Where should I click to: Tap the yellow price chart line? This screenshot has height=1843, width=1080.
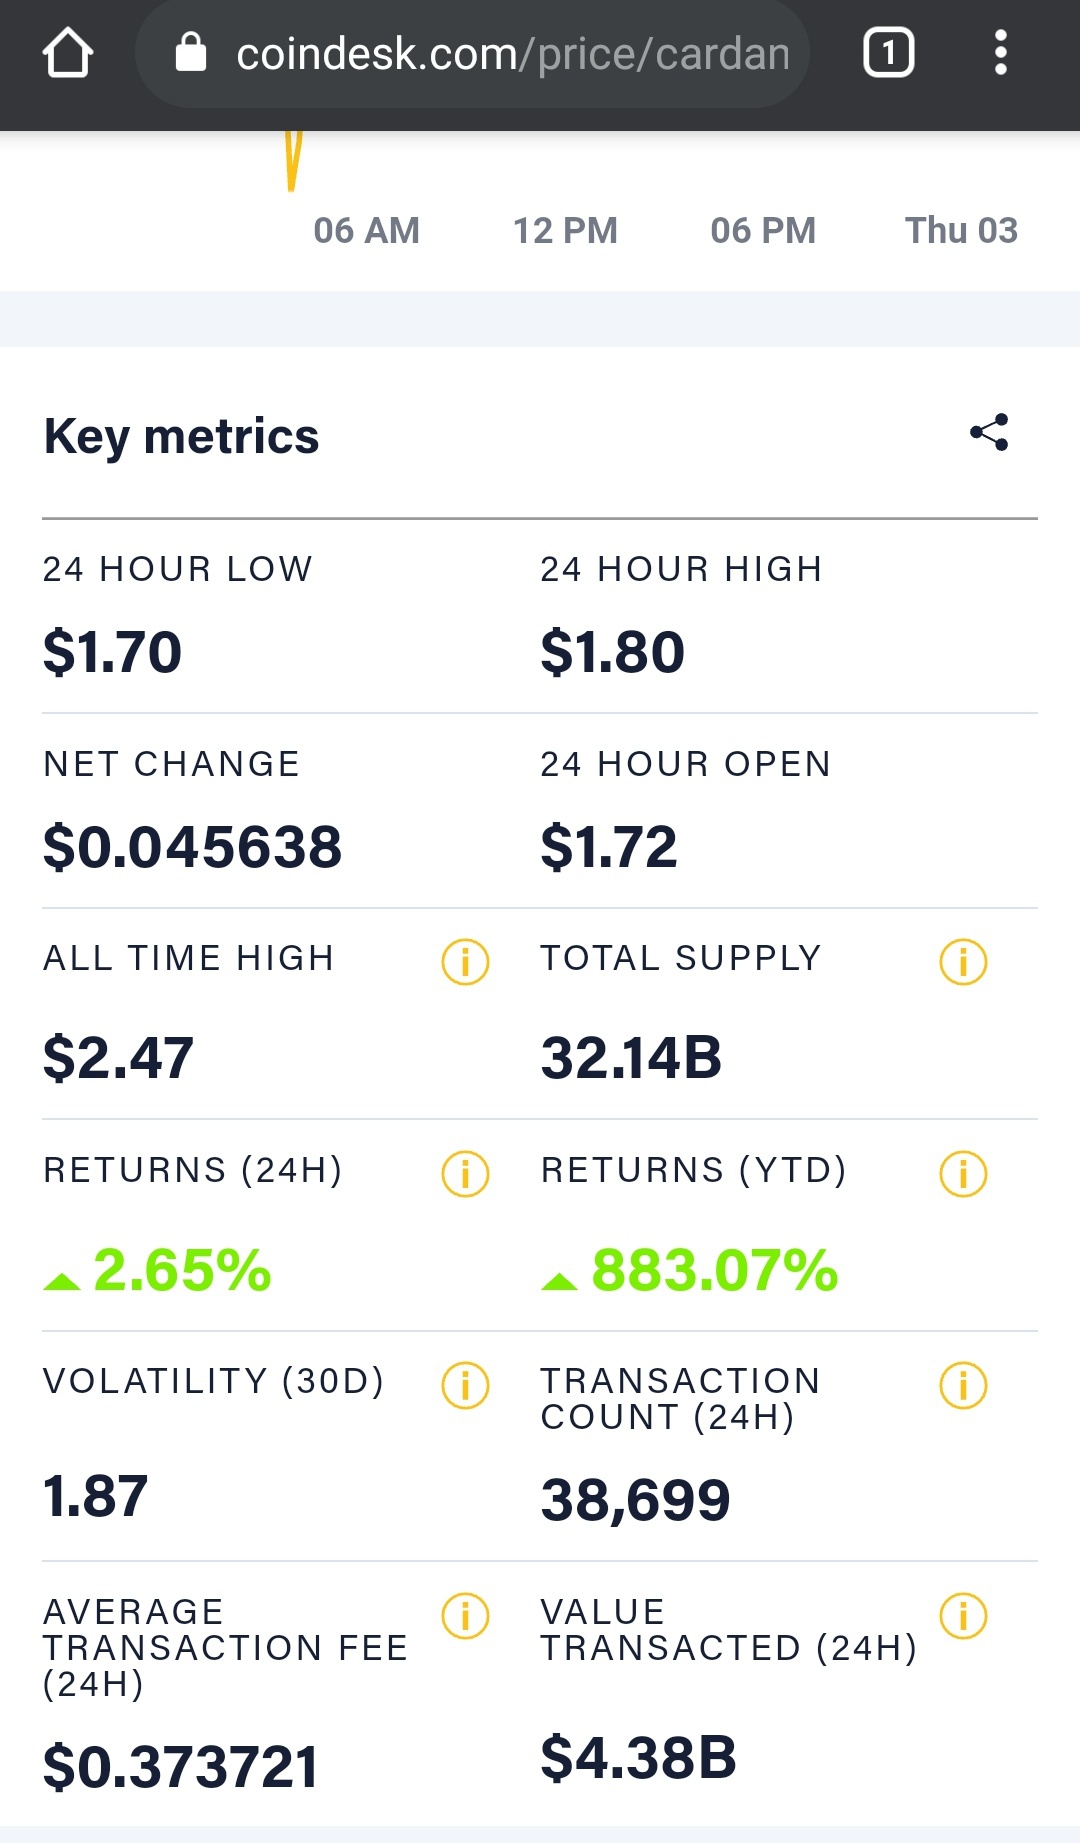[293, 160]
